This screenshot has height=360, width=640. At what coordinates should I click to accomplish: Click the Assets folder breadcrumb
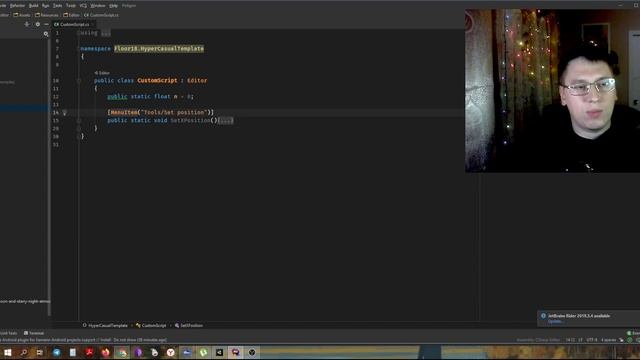coord(22,15)
